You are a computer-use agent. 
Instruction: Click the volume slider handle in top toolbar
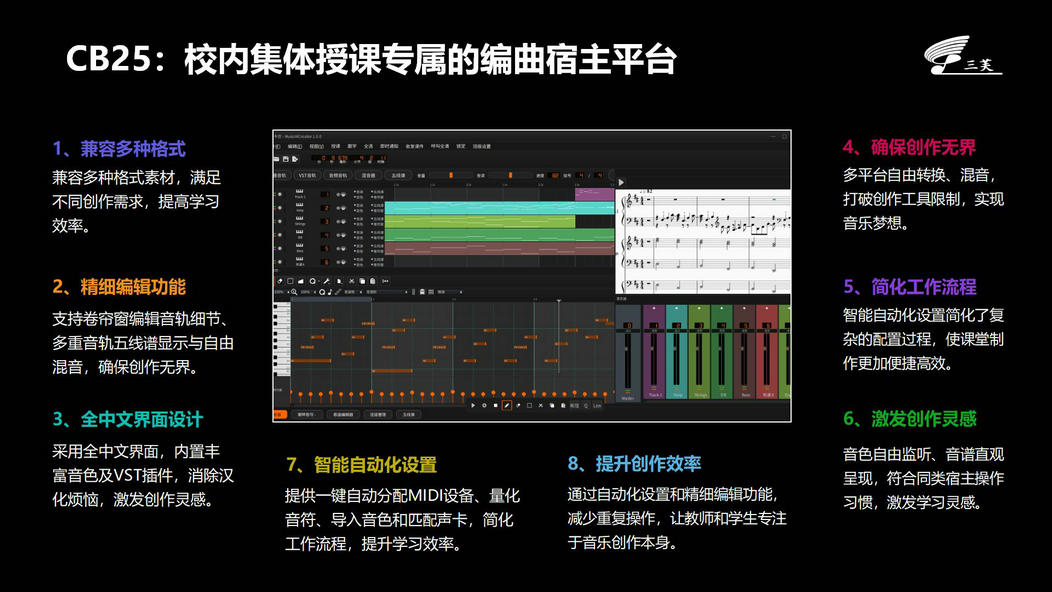451,175
